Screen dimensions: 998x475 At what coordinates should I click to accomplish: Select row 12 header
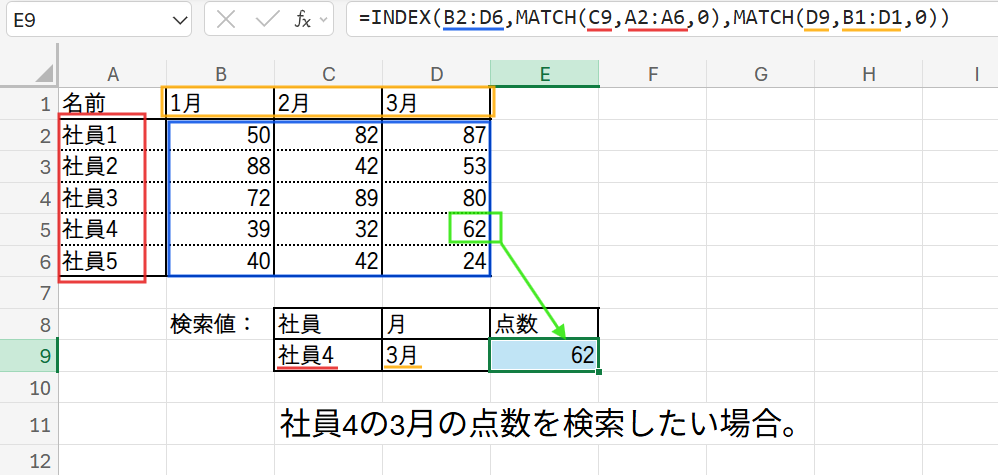point(29,460)
